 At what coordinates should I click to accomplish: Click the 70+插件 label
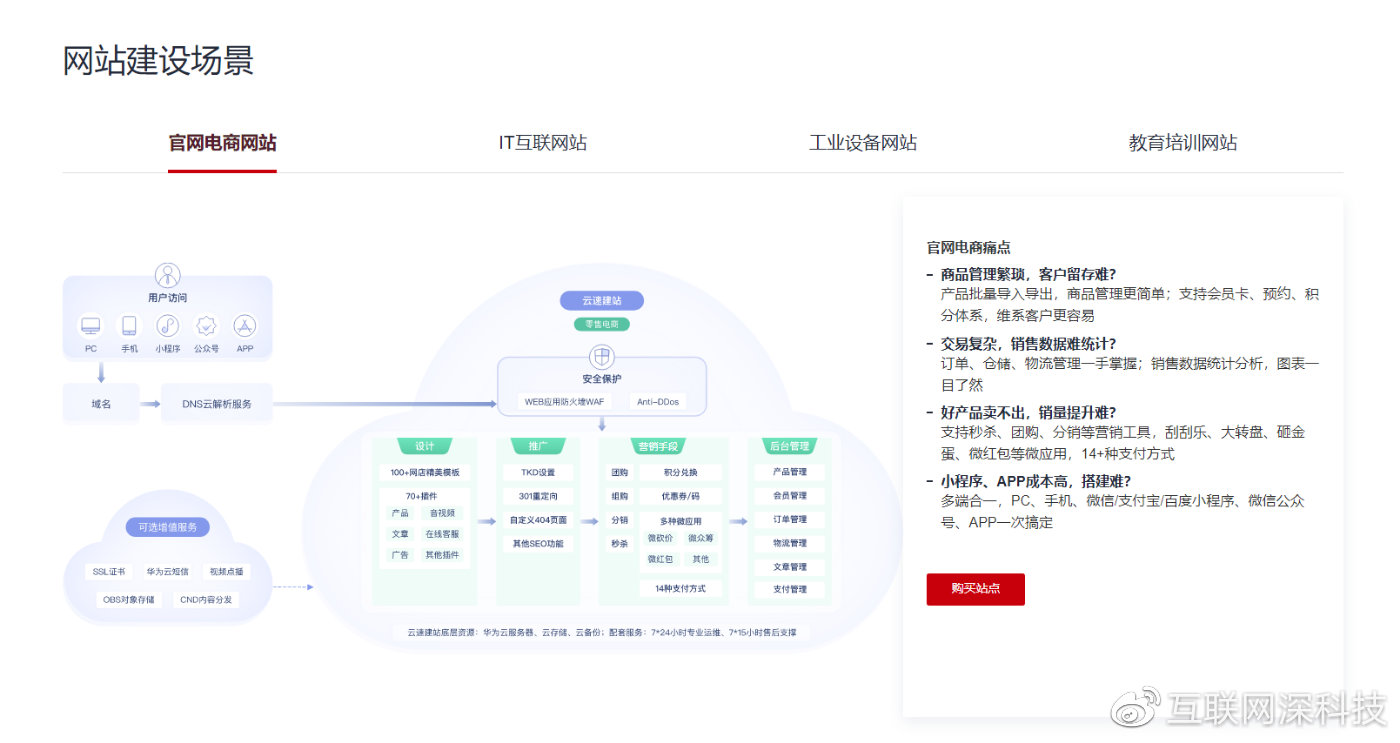point(421,495)
